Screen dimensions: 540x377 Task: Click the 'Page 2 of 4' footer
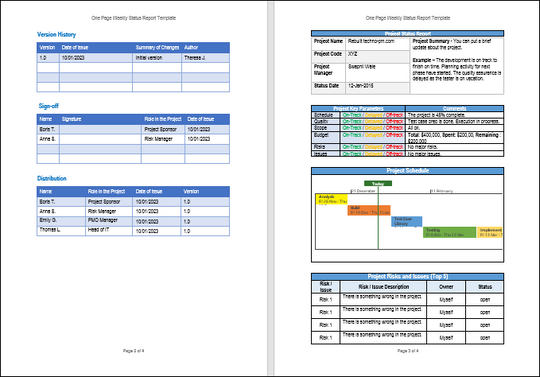click(133, 351)
